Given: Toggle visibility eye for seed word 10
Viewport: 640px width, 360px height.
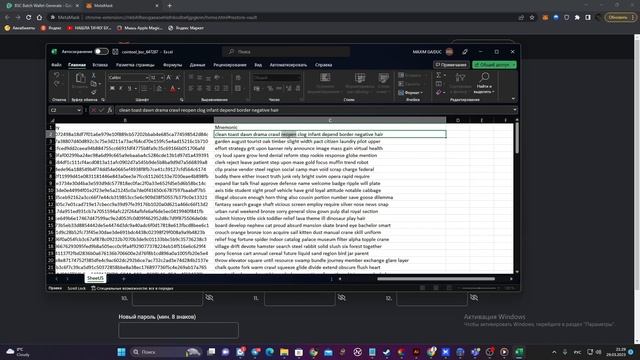Looking at the screenshot, I should point(209,298).
